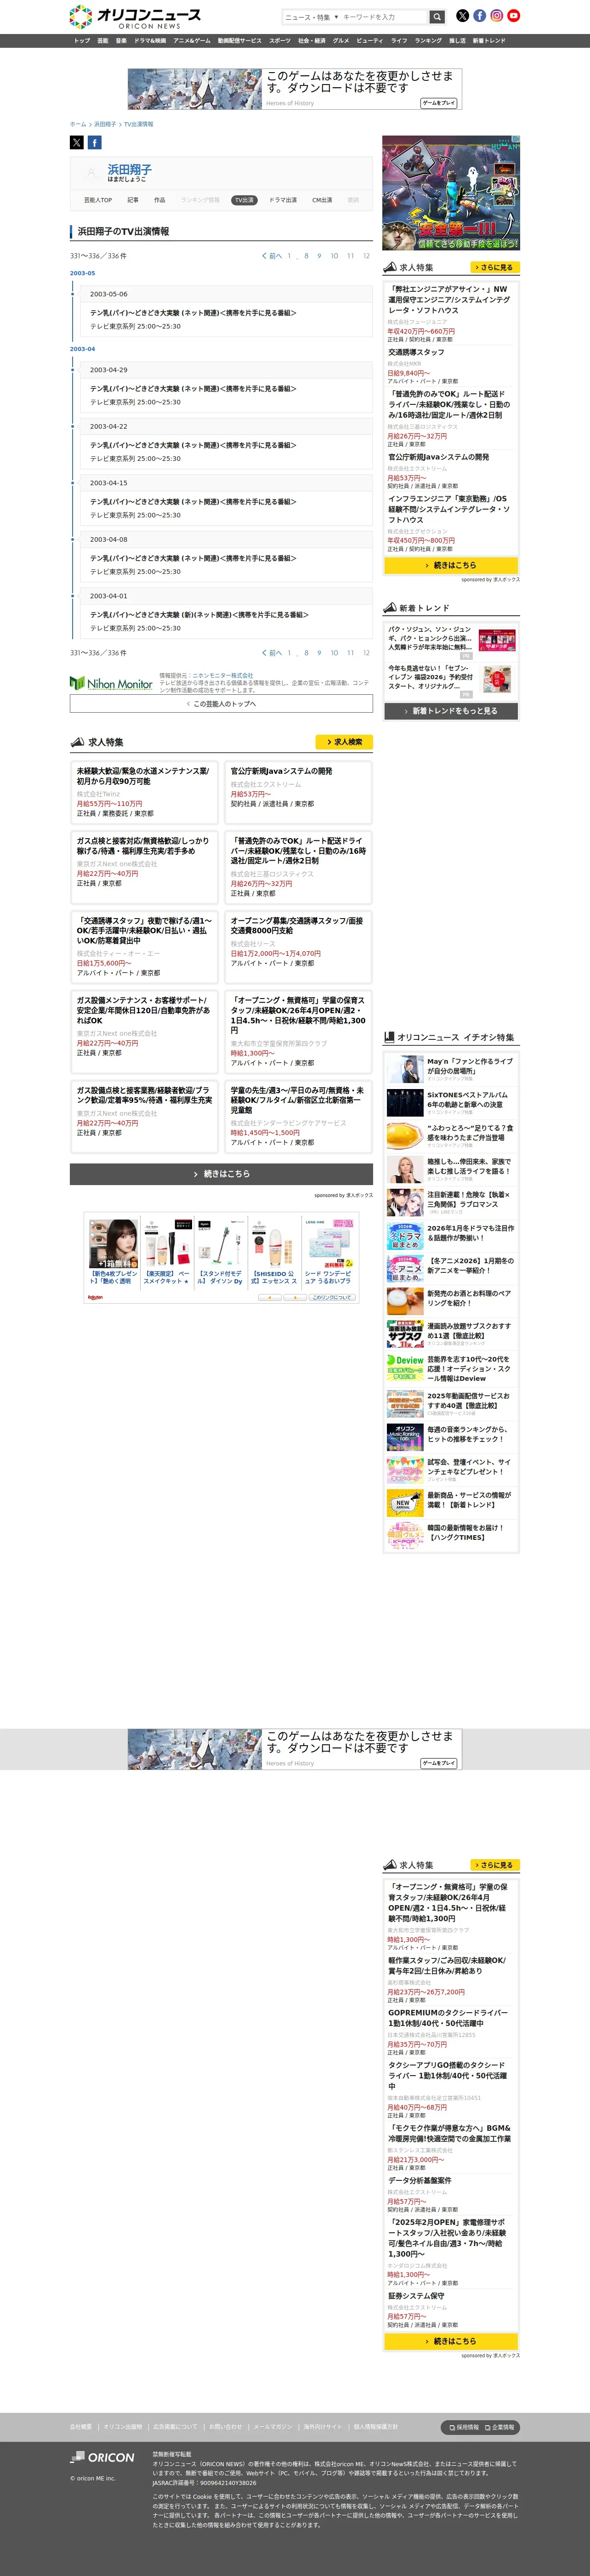The image size is (590, 2576).
Task: Switch to CM出演 profile tab
Action: click(322, 200)
